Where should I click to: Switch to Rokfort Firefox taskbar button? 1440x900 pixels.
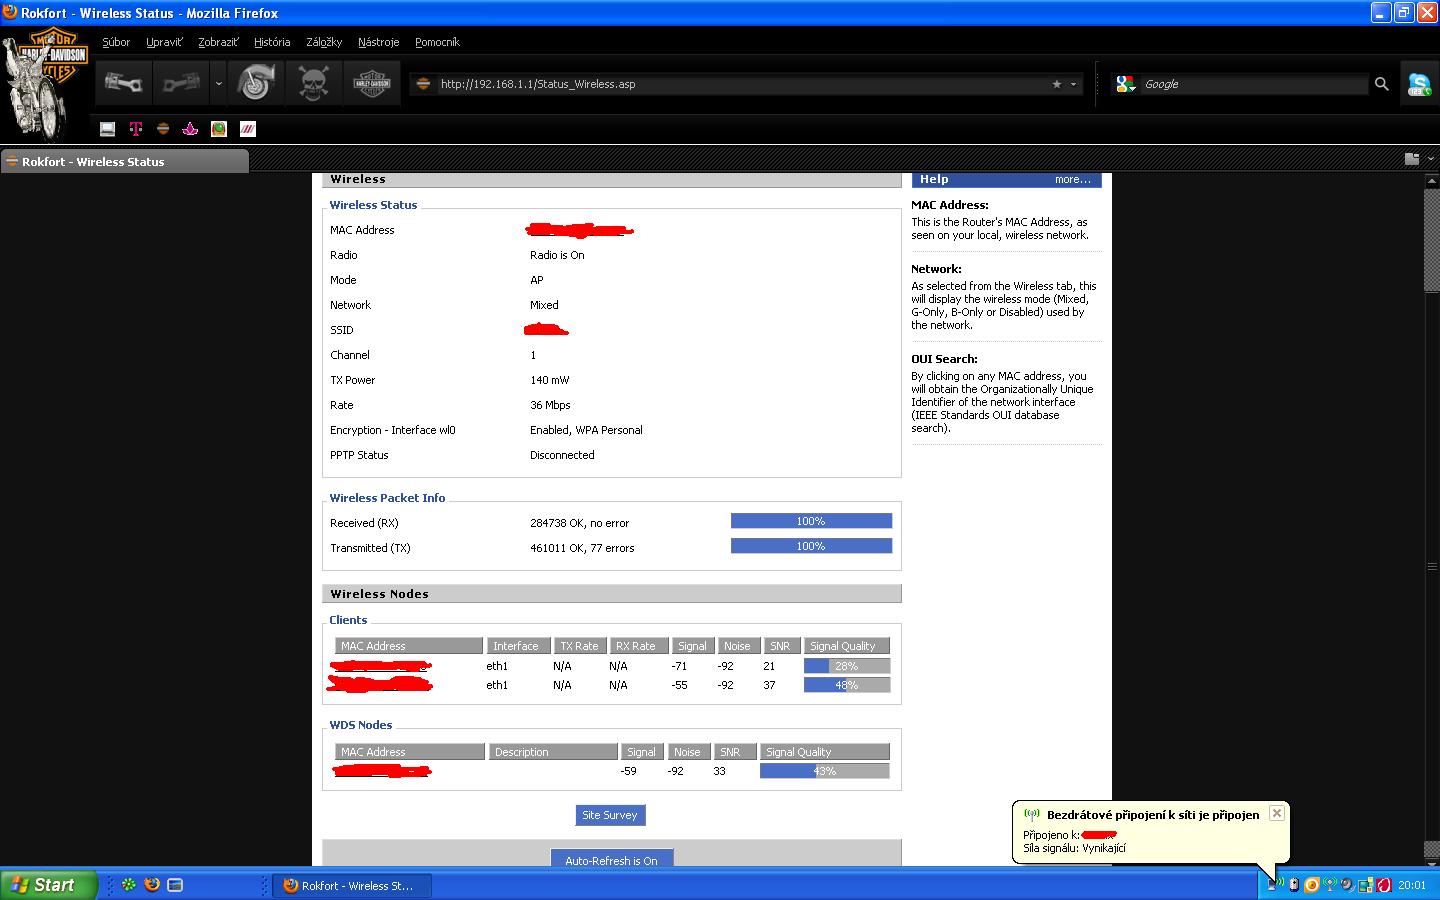click(351, 885)
